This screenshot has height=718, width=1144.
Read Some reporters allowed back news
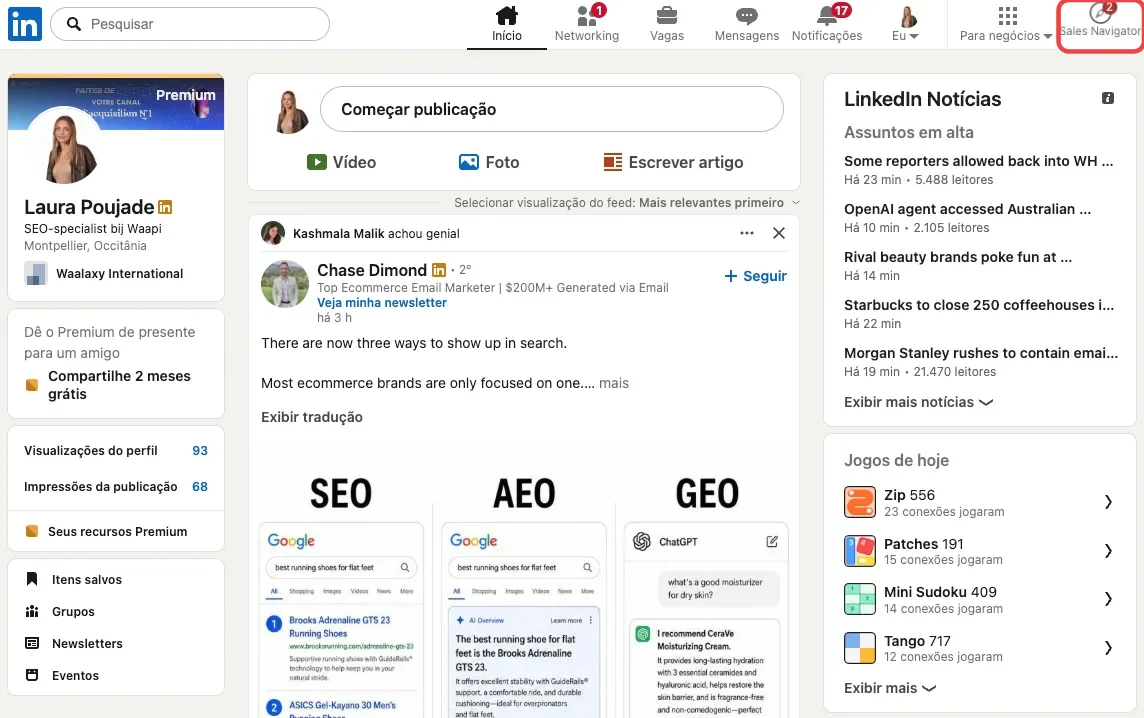click(x=978, y=161)
